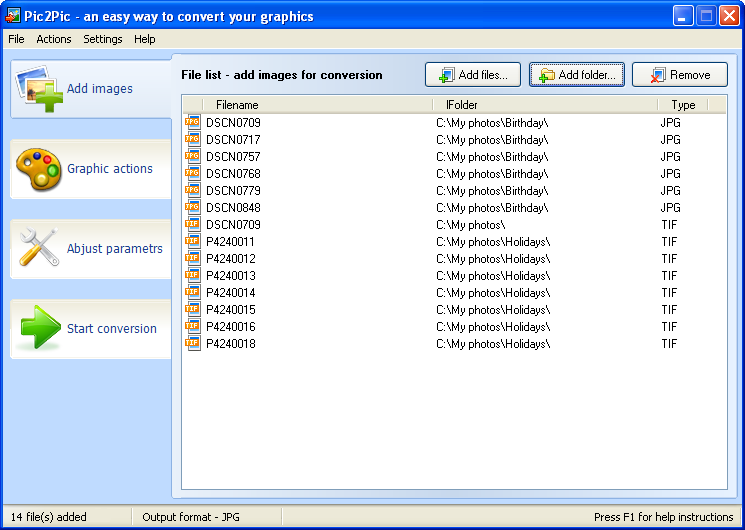Click the '14 file(s) added' status text
This screenshot has width=745, height=530.
[x=48, y=517]
